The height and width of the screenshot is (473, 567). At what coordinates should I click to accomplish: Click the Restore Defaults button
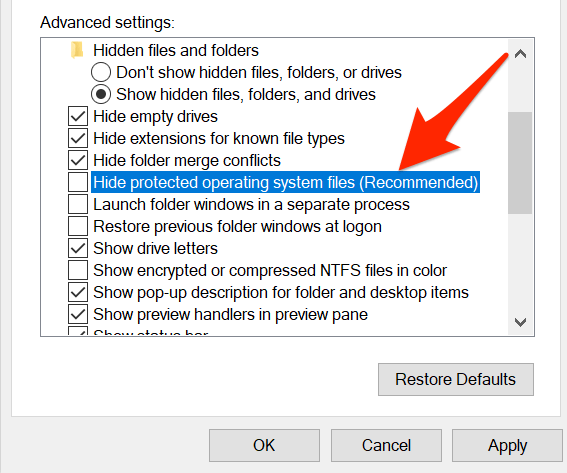[x=456, y=379]
